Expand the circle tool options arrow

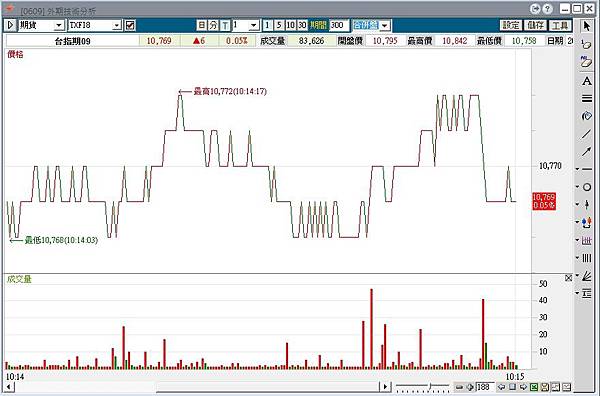[x=577, y=187]
